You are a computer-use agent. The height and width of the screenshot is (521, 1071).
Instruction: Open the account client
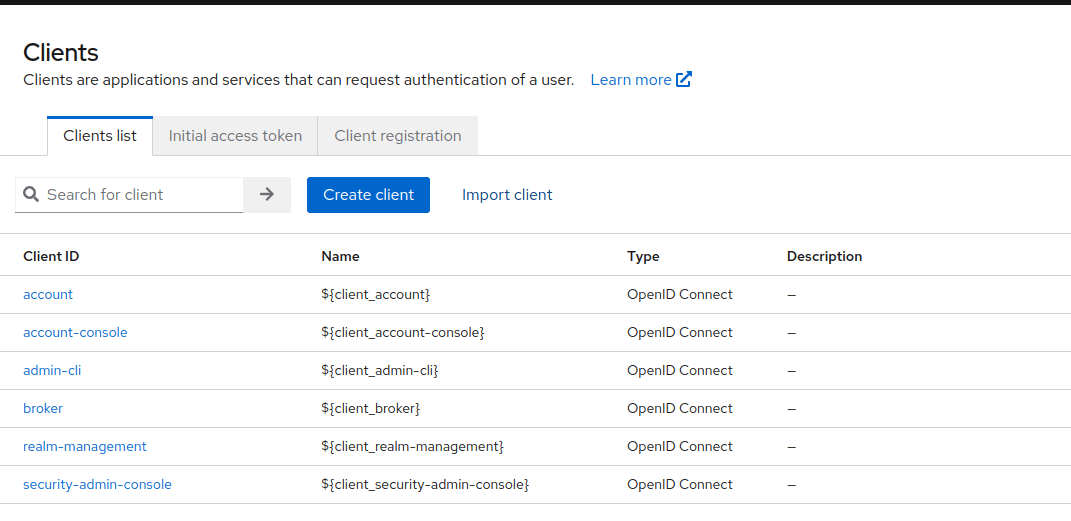point(48,295)
